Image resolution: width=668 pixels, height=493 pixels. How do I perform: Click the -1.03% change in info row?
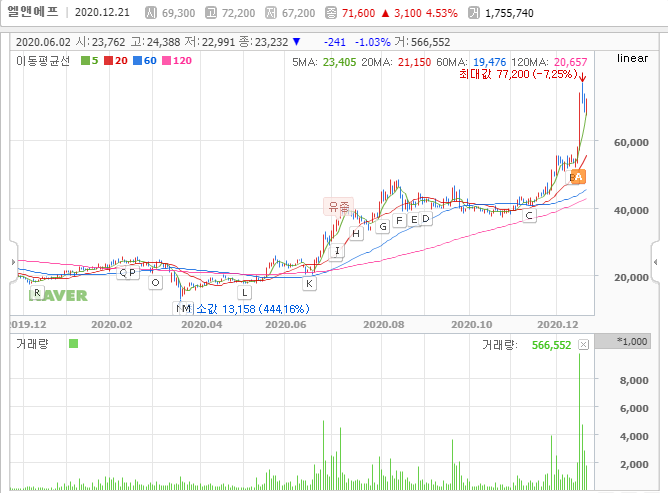[x=372, y=42]
